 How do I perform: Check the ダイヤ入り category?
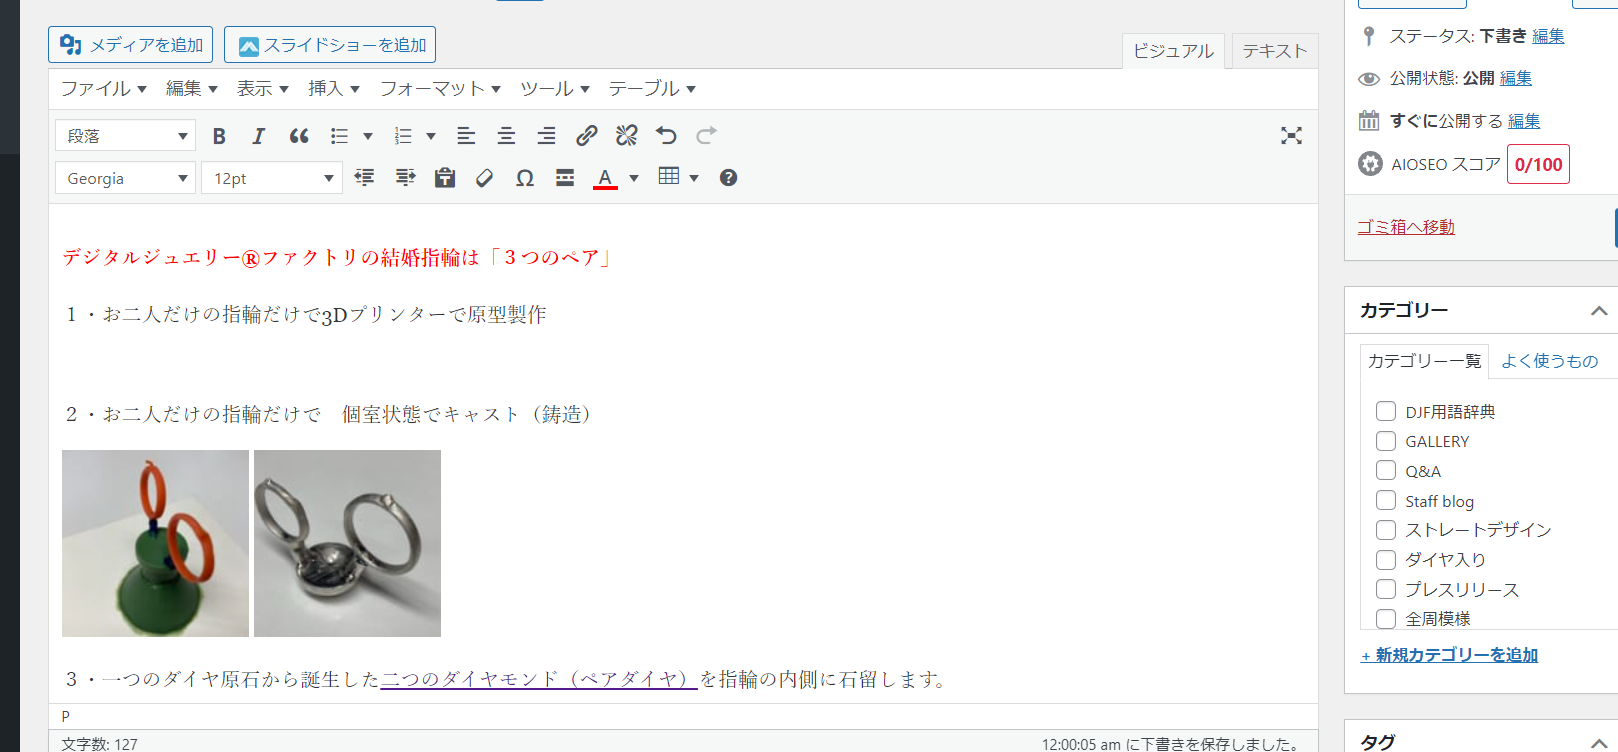tap(1386, 559)
